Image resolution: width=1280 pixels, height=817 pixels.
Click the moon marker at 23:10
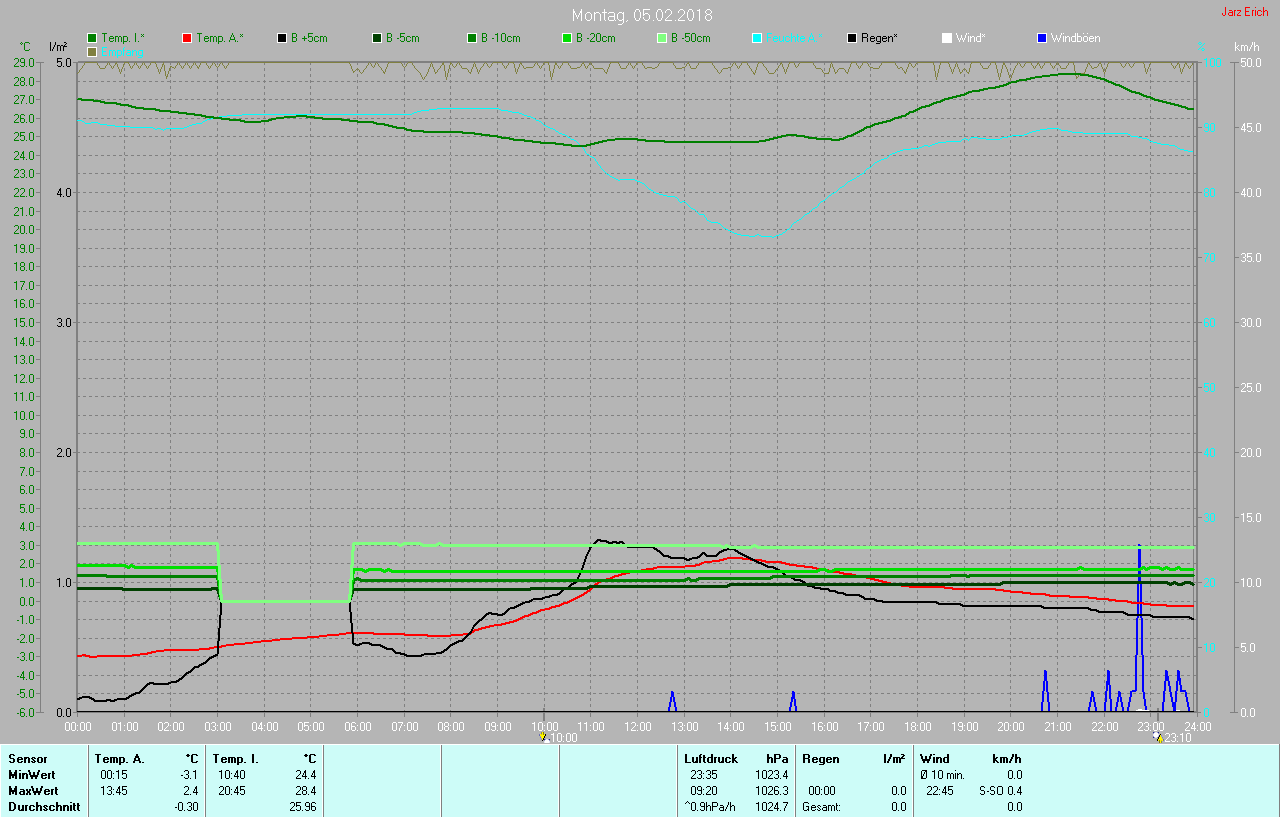pos(1158,737)
